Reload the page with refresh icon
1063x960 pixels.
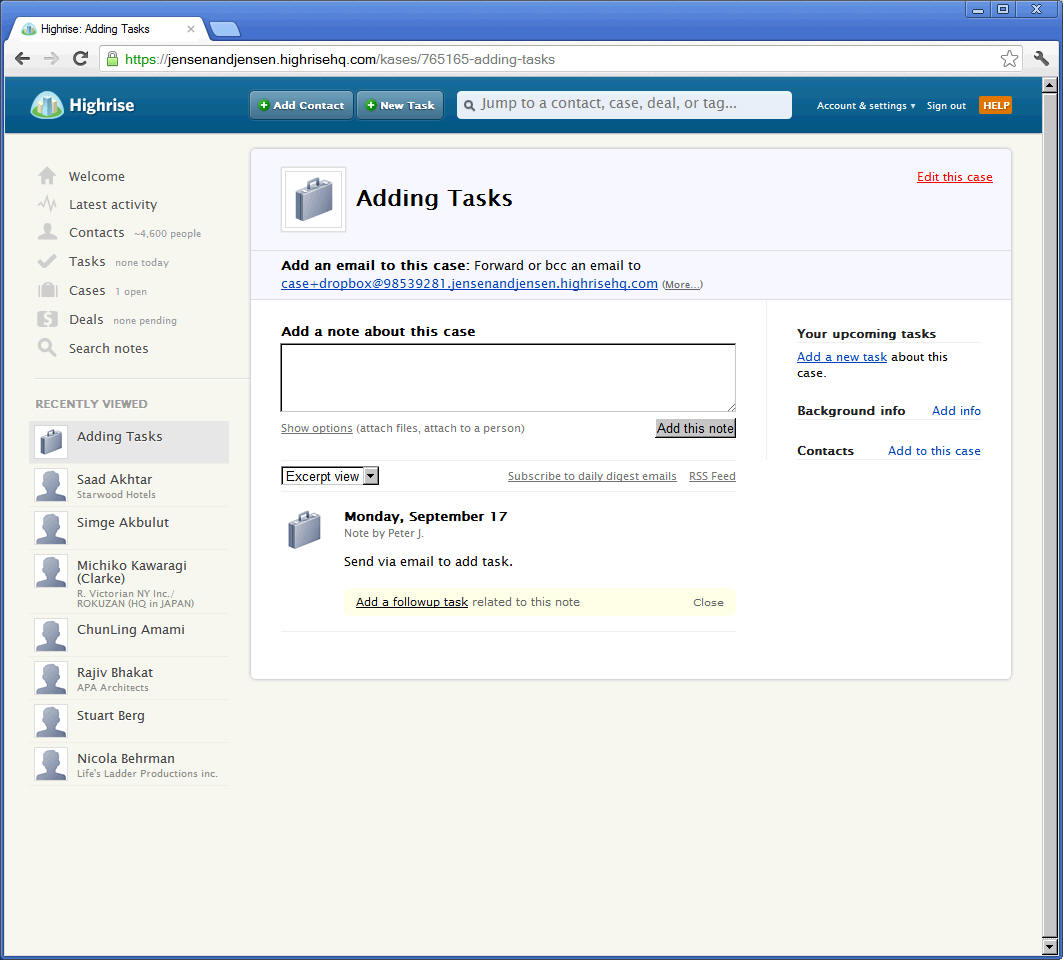pos(81,59)
